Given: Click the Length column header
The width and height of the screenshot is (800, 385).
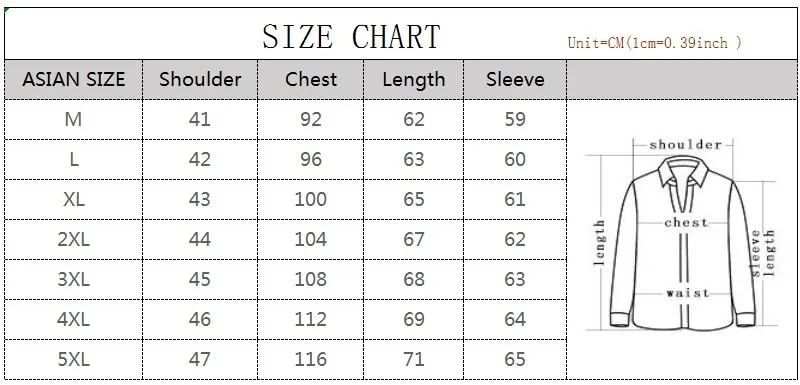Looking at the screenshot, I should 414,80.
